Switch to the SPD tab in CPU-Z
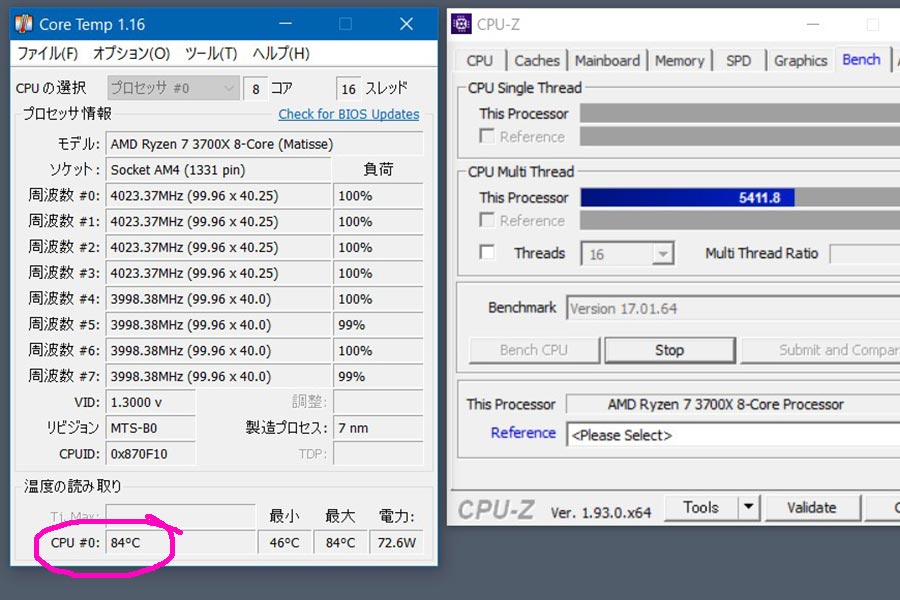This screenshot has height=600, width=900. [738, 60]
